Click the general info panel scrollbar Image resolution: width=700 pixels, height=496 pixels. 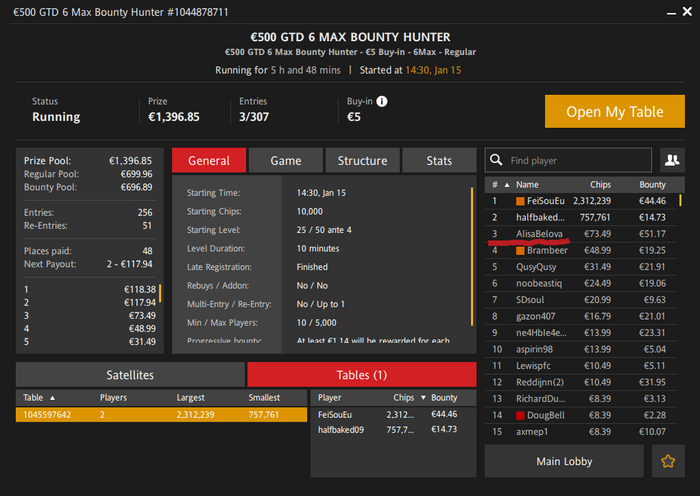pyautogui.click(x=472, y=256)
